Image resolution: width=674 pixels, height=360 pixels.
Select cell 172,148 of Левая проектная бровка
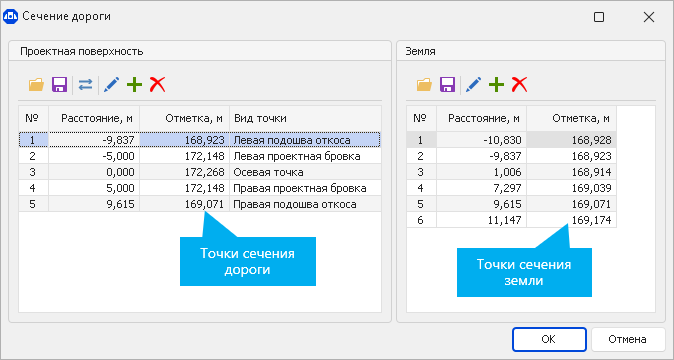[184, 156]
